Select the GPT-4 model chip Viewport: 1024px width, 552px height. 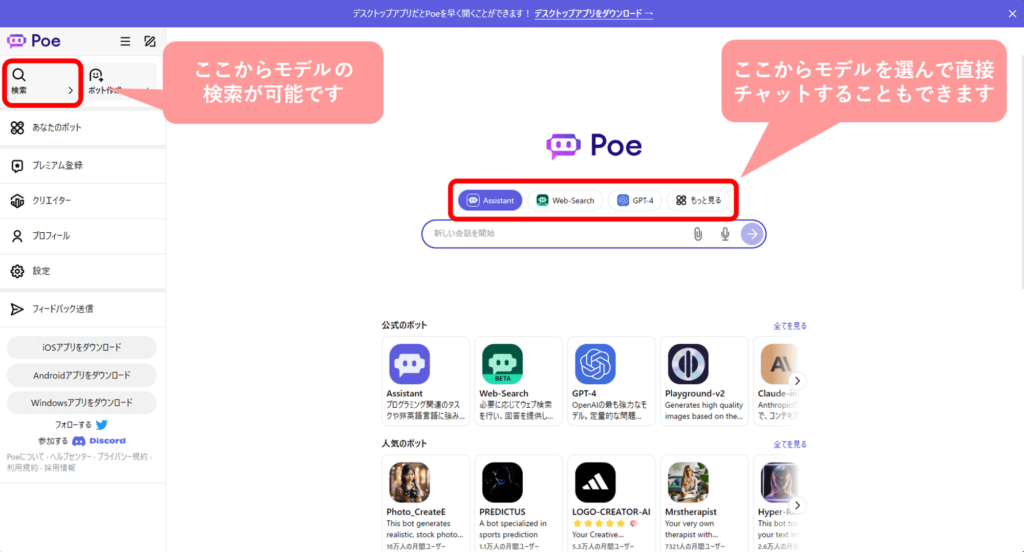[635, 200]
